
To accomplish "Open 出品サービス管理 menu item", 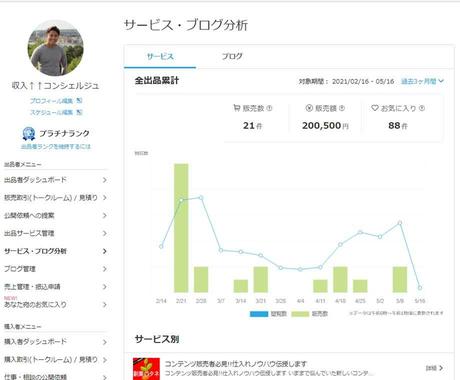I will (29, 233).
